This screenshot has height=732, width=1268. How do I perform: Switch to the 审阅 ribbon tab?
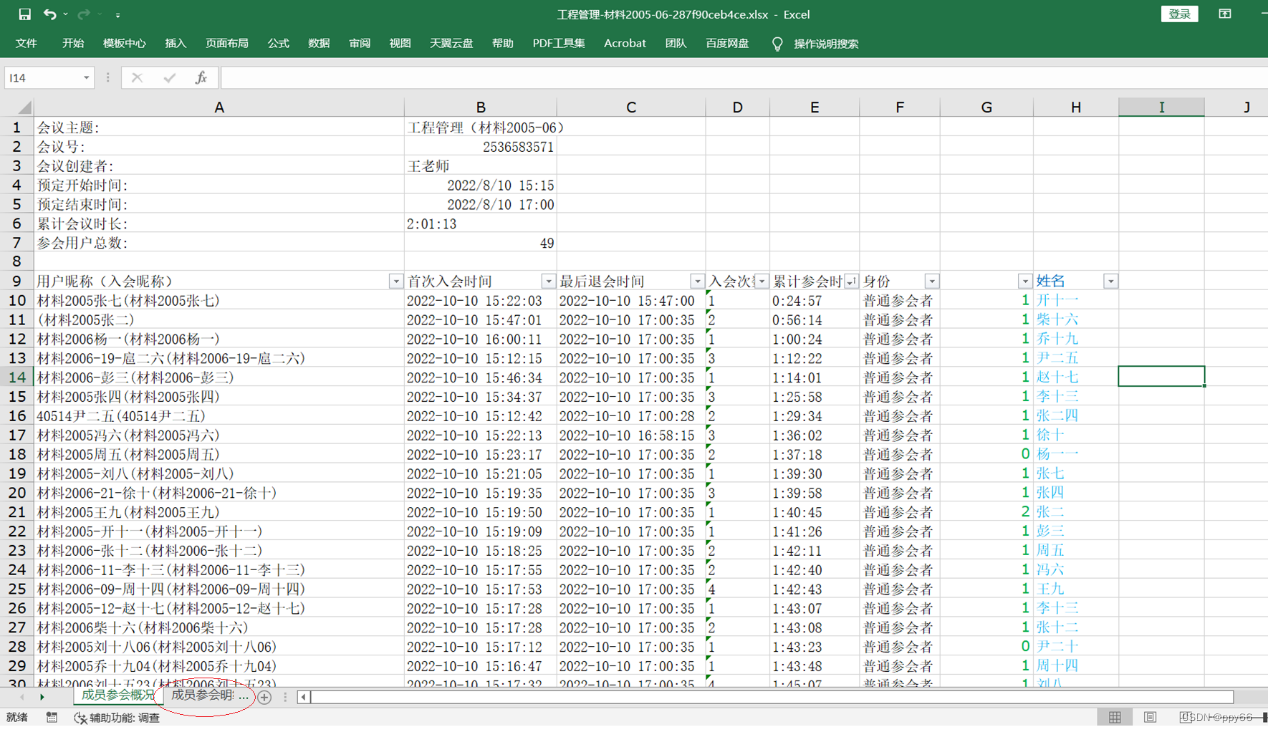[360, 44]
